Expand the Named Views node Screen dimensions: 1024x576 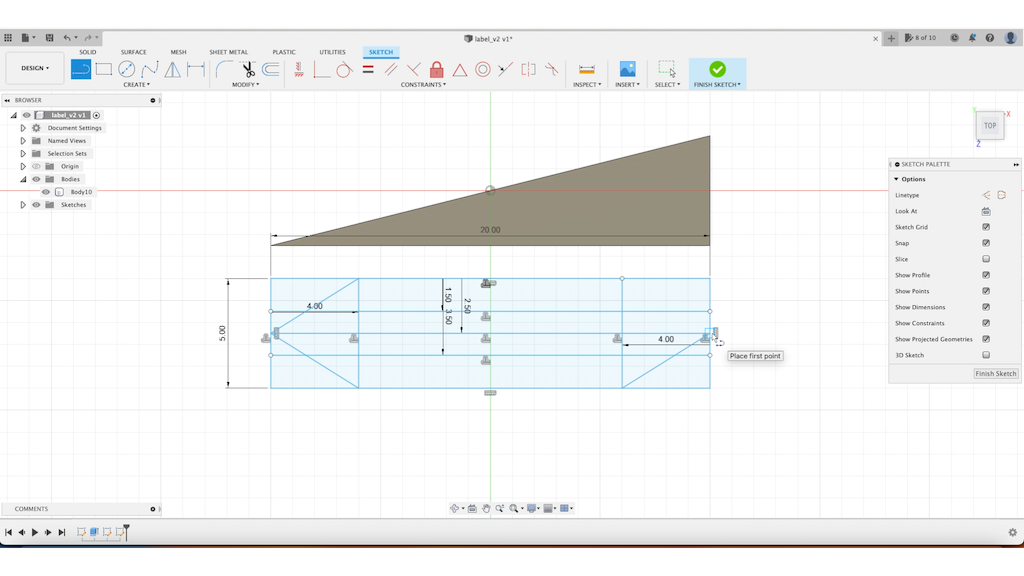coord(23,141)
